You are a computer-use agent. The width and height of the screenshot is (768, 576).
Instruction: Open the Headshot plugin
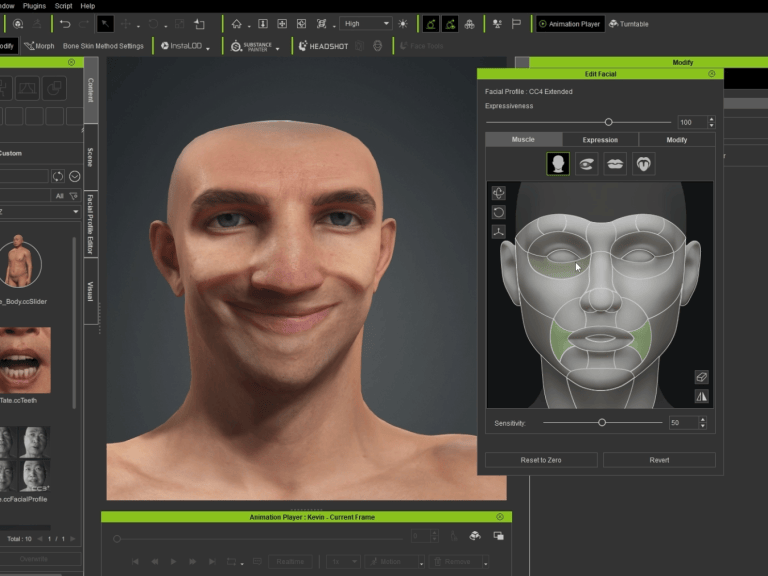323,46
